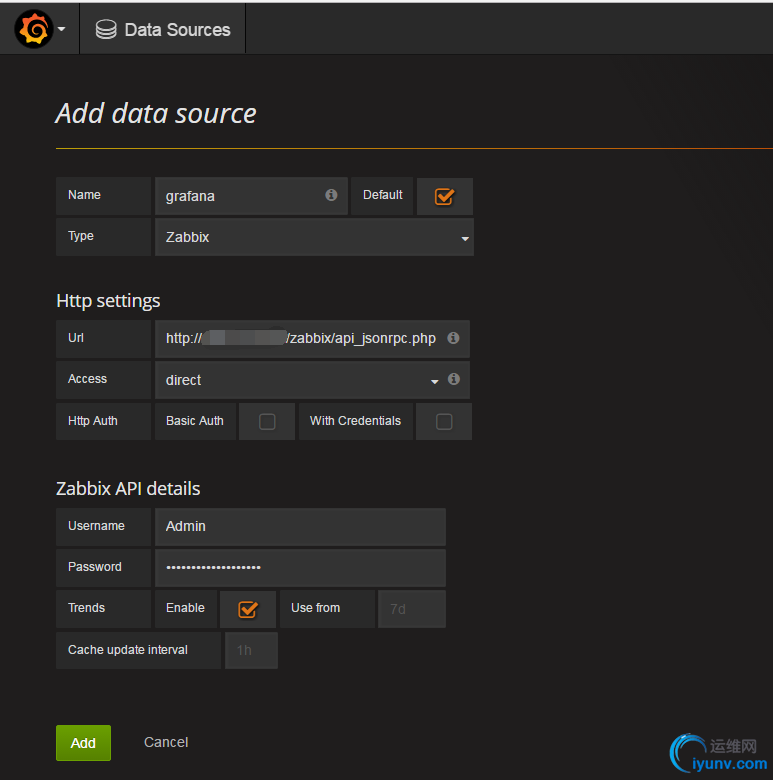Click the green Add button

coord(83,743)
